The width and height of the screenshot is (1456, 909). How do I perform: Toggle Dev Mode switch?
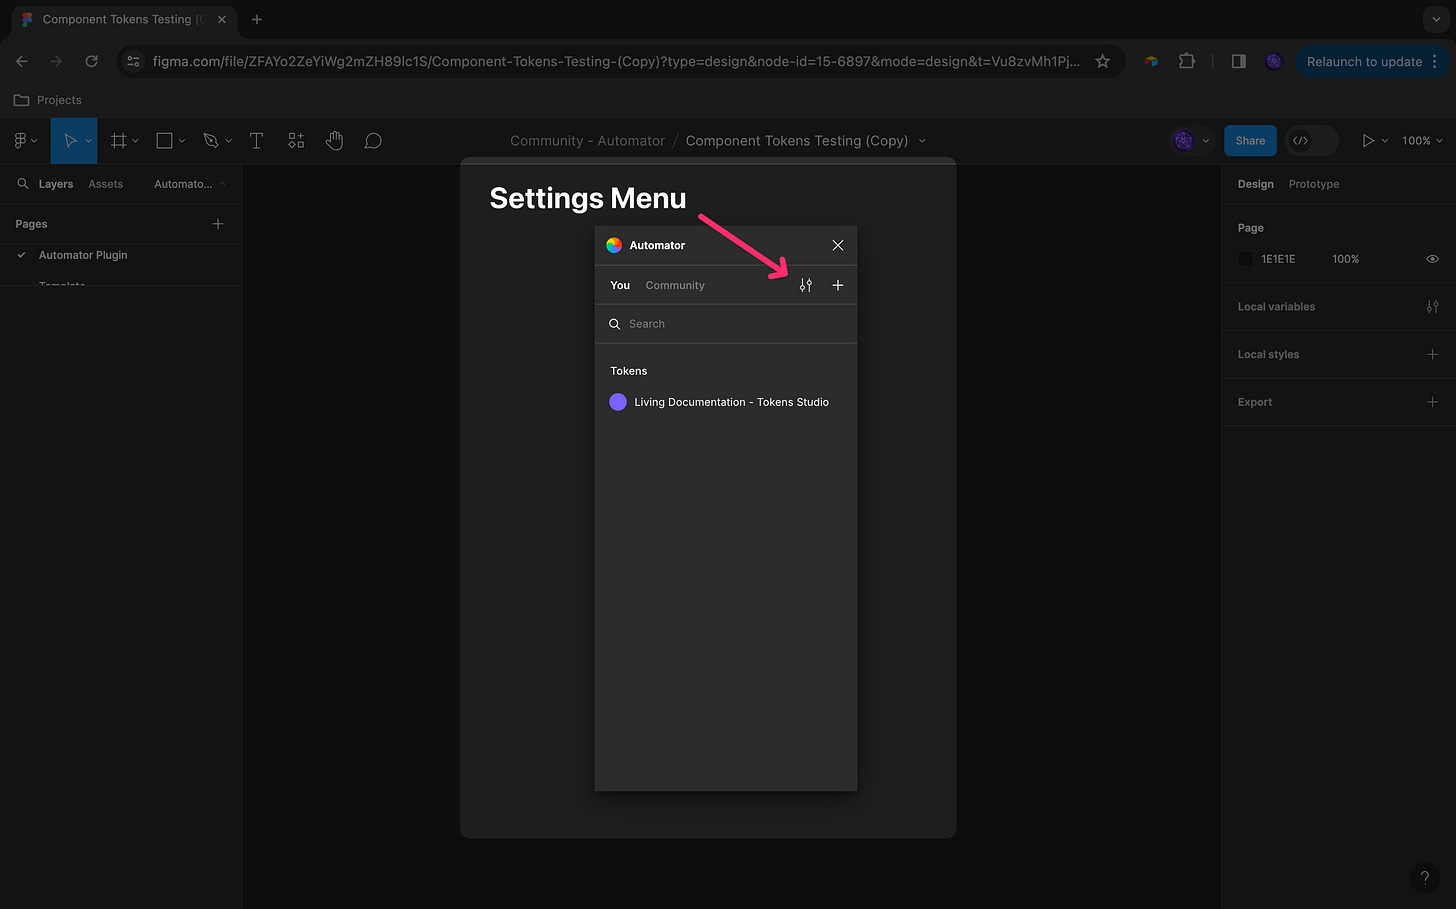coord(1311,141)
